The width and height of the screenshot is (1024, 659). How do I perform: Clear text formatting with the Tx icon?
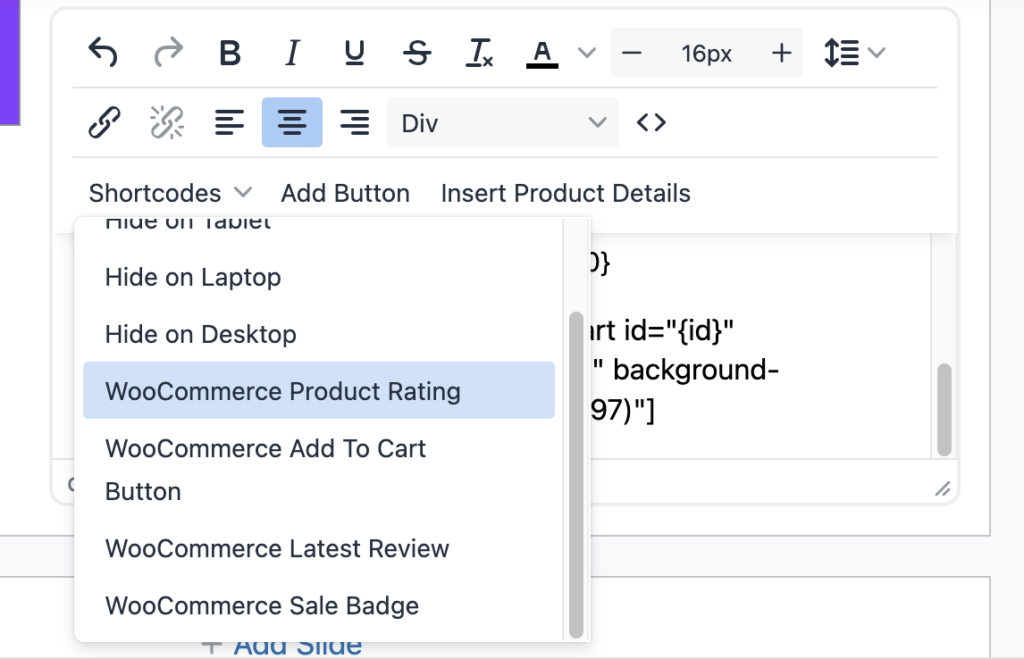[x=478, y=53]
